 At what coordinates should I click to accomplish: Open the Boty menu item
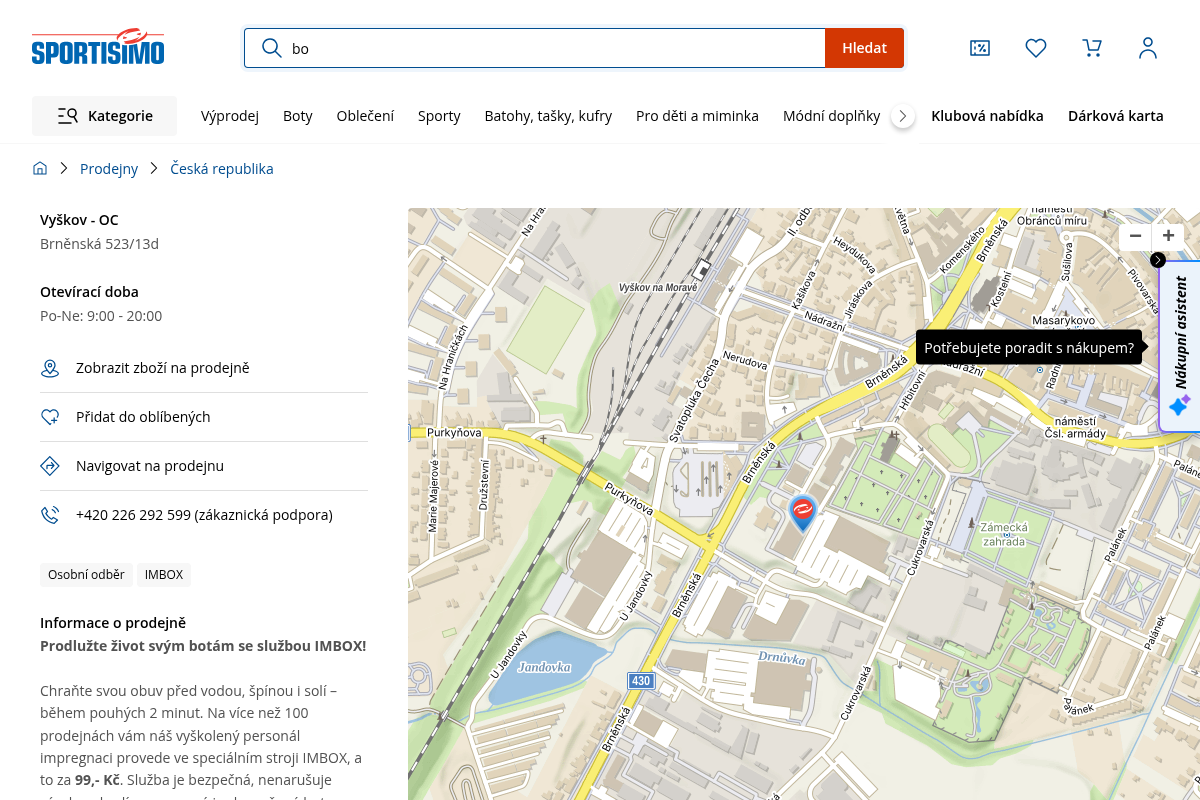click(298, 116)
